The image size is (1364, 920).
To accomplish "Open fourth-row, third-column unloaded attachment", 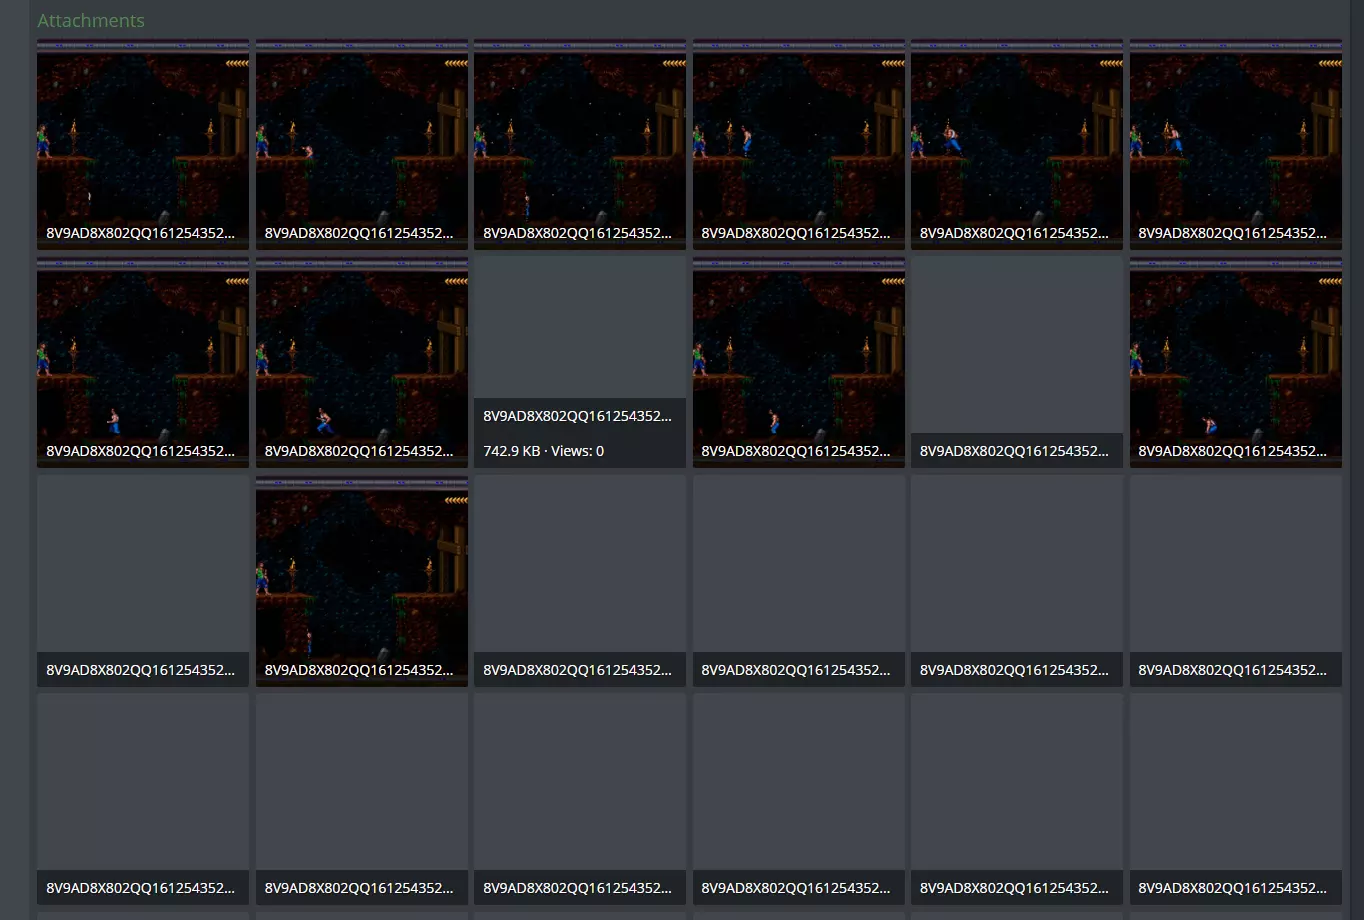I will pyautogui.click(x=580, y=800).
